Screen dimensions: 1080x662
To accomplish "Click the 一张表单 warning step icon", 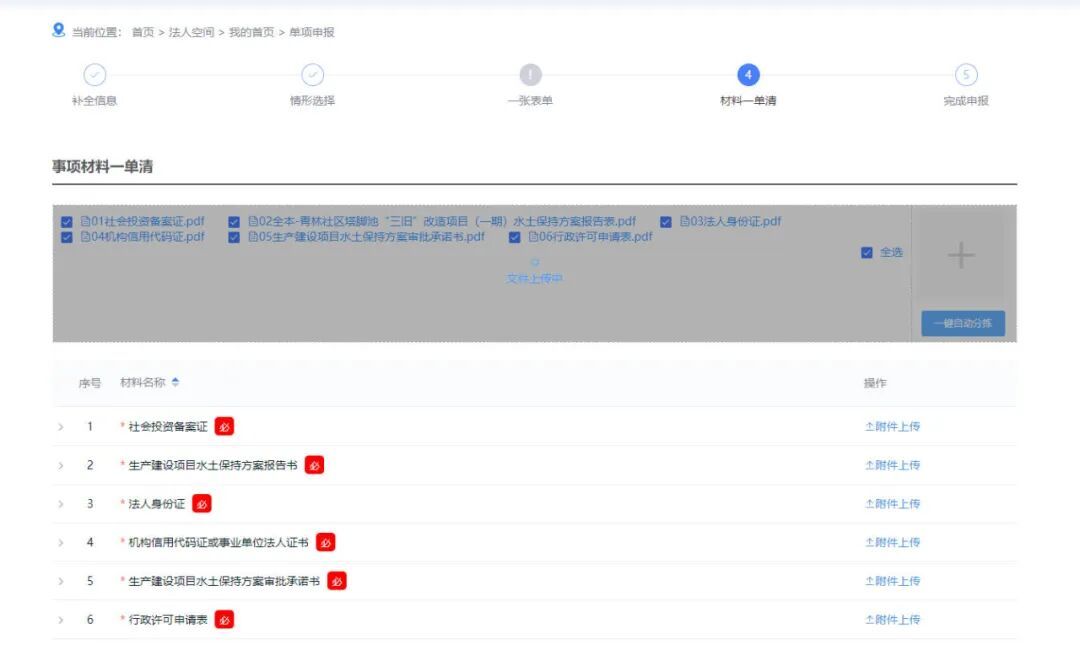I will 530,75.
